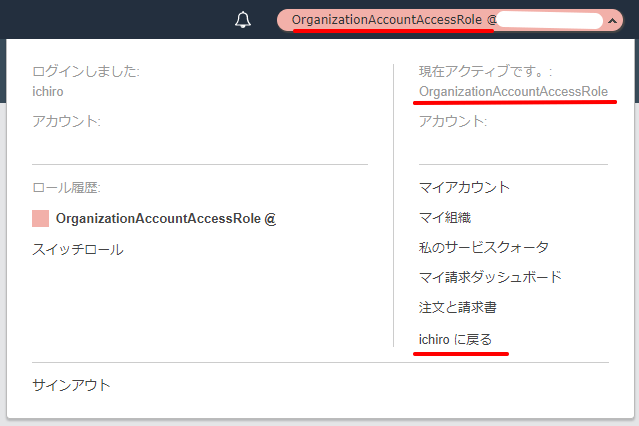
Task: Open 私のサービスクォータ menu entry
Action: (484, 247)
